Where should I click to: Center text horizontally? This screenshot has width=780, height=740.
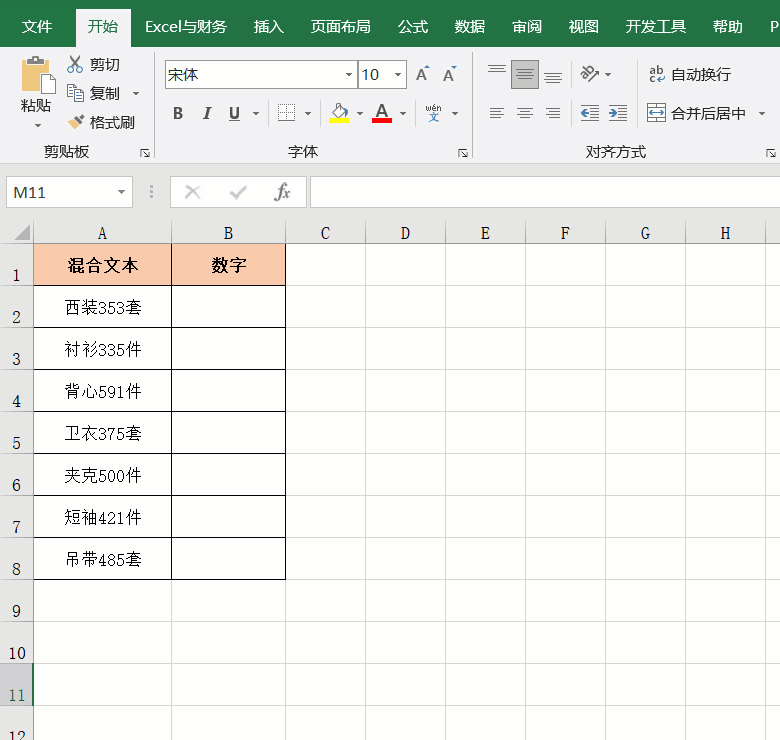coord(525,113)
